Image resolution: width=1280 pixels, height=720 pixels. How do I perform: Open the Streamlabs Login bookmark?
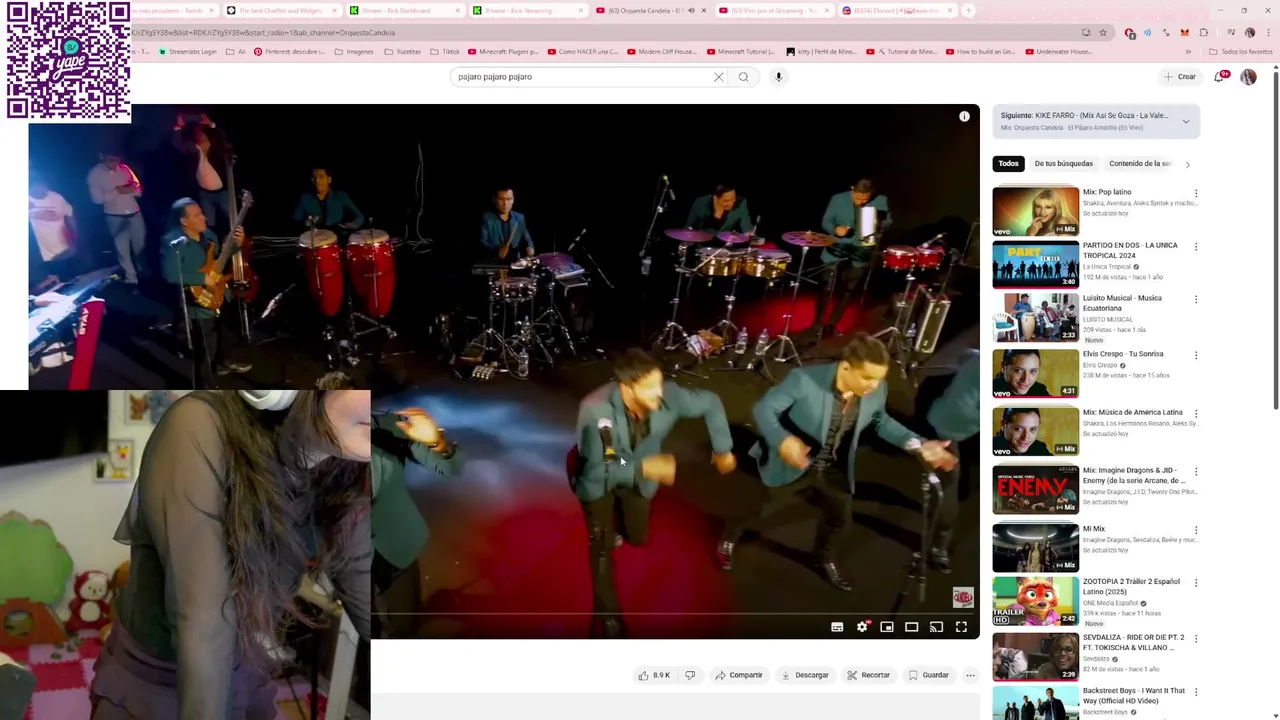pos(187,52)
